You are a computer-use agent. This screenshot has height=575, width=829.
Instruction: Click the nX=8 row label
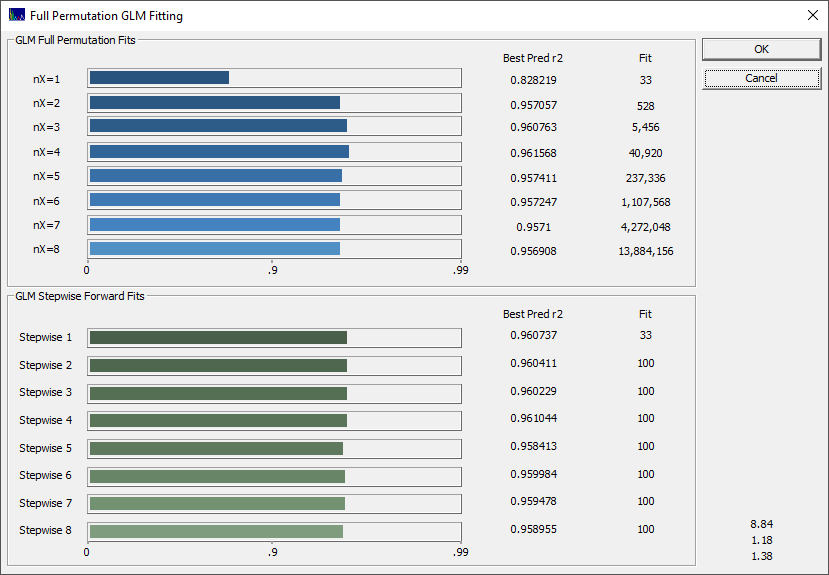[x=47, y=249]
